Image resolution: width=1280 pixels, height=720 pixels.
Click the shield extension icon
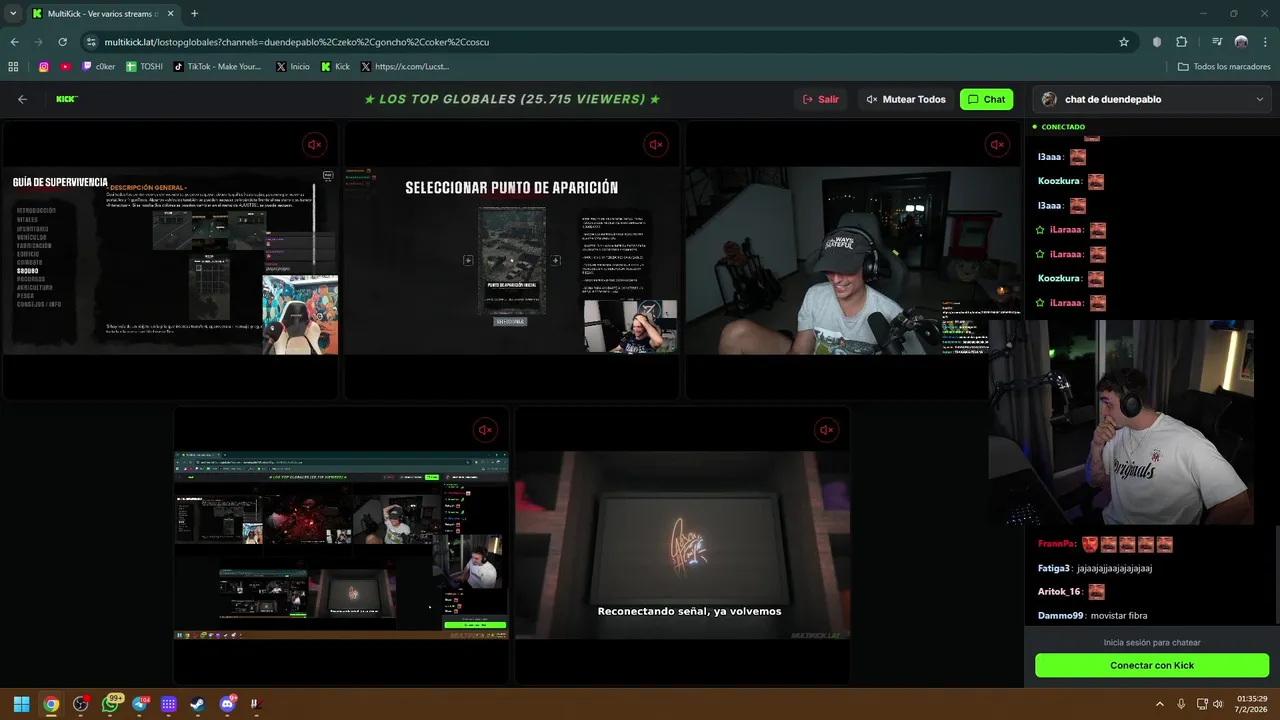(1157, 42)
